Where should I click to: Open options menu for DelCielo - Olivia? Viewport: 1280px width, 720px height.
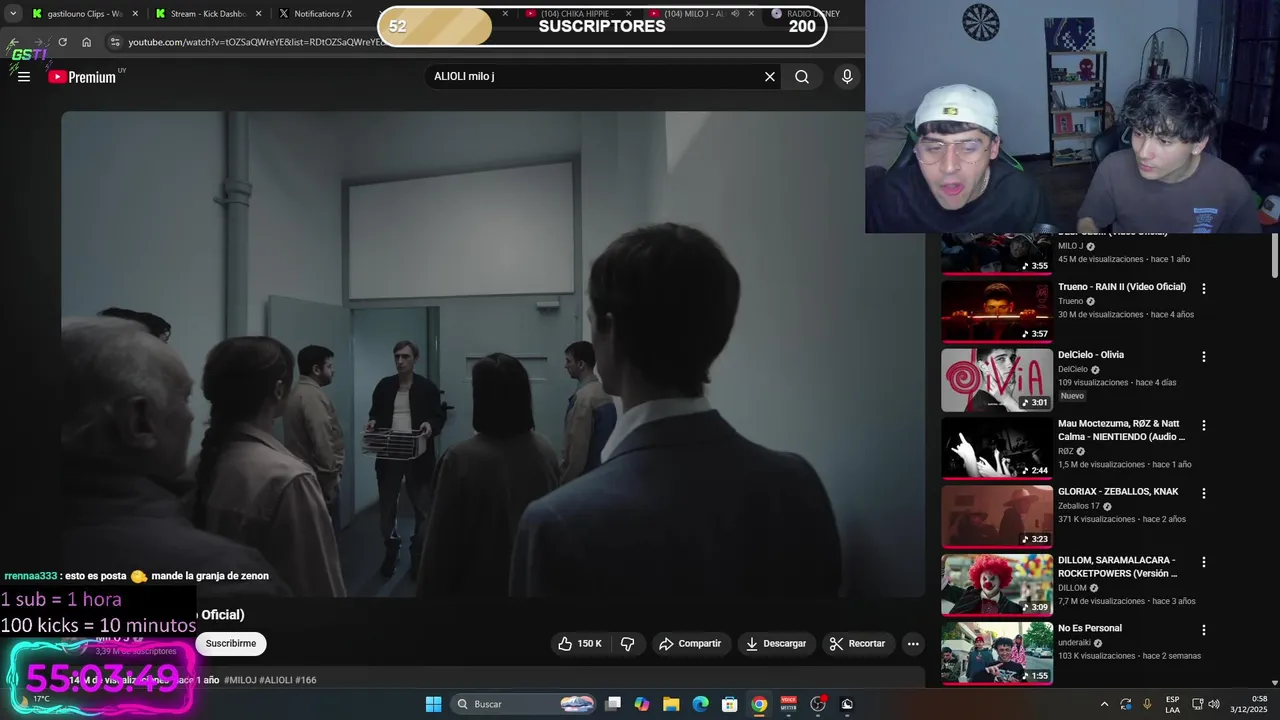(1204, 356)
